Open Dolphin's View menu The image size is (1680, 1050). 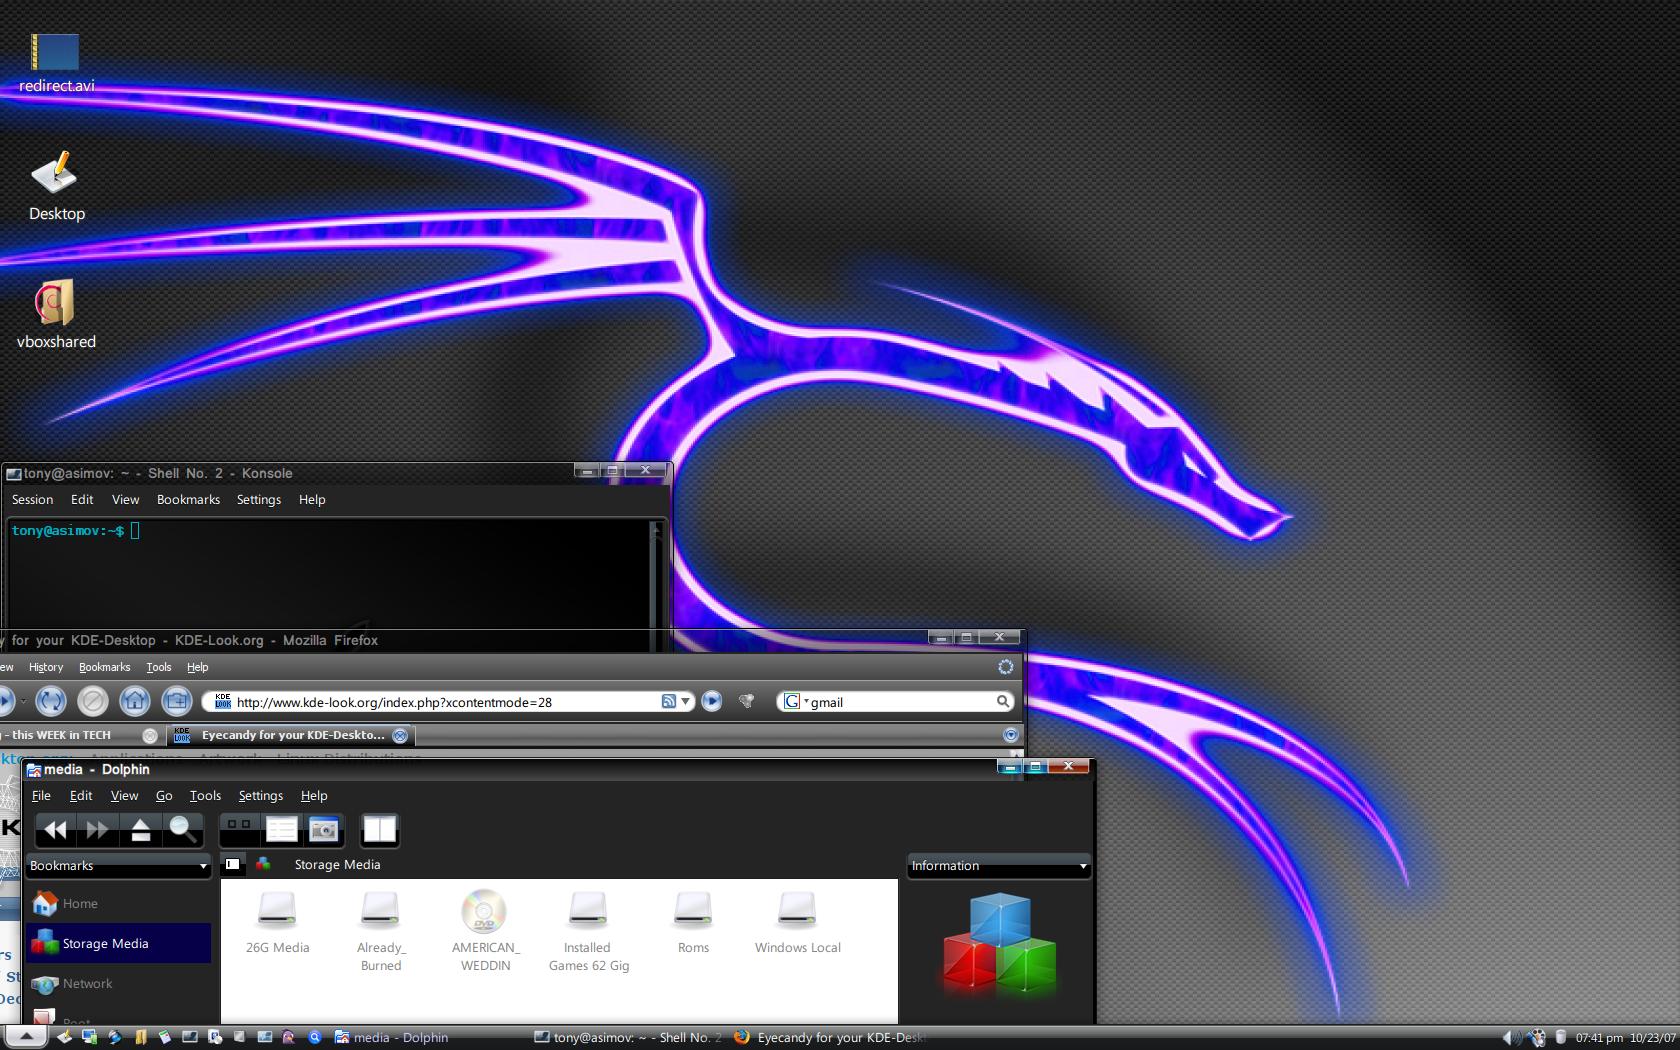124,796
